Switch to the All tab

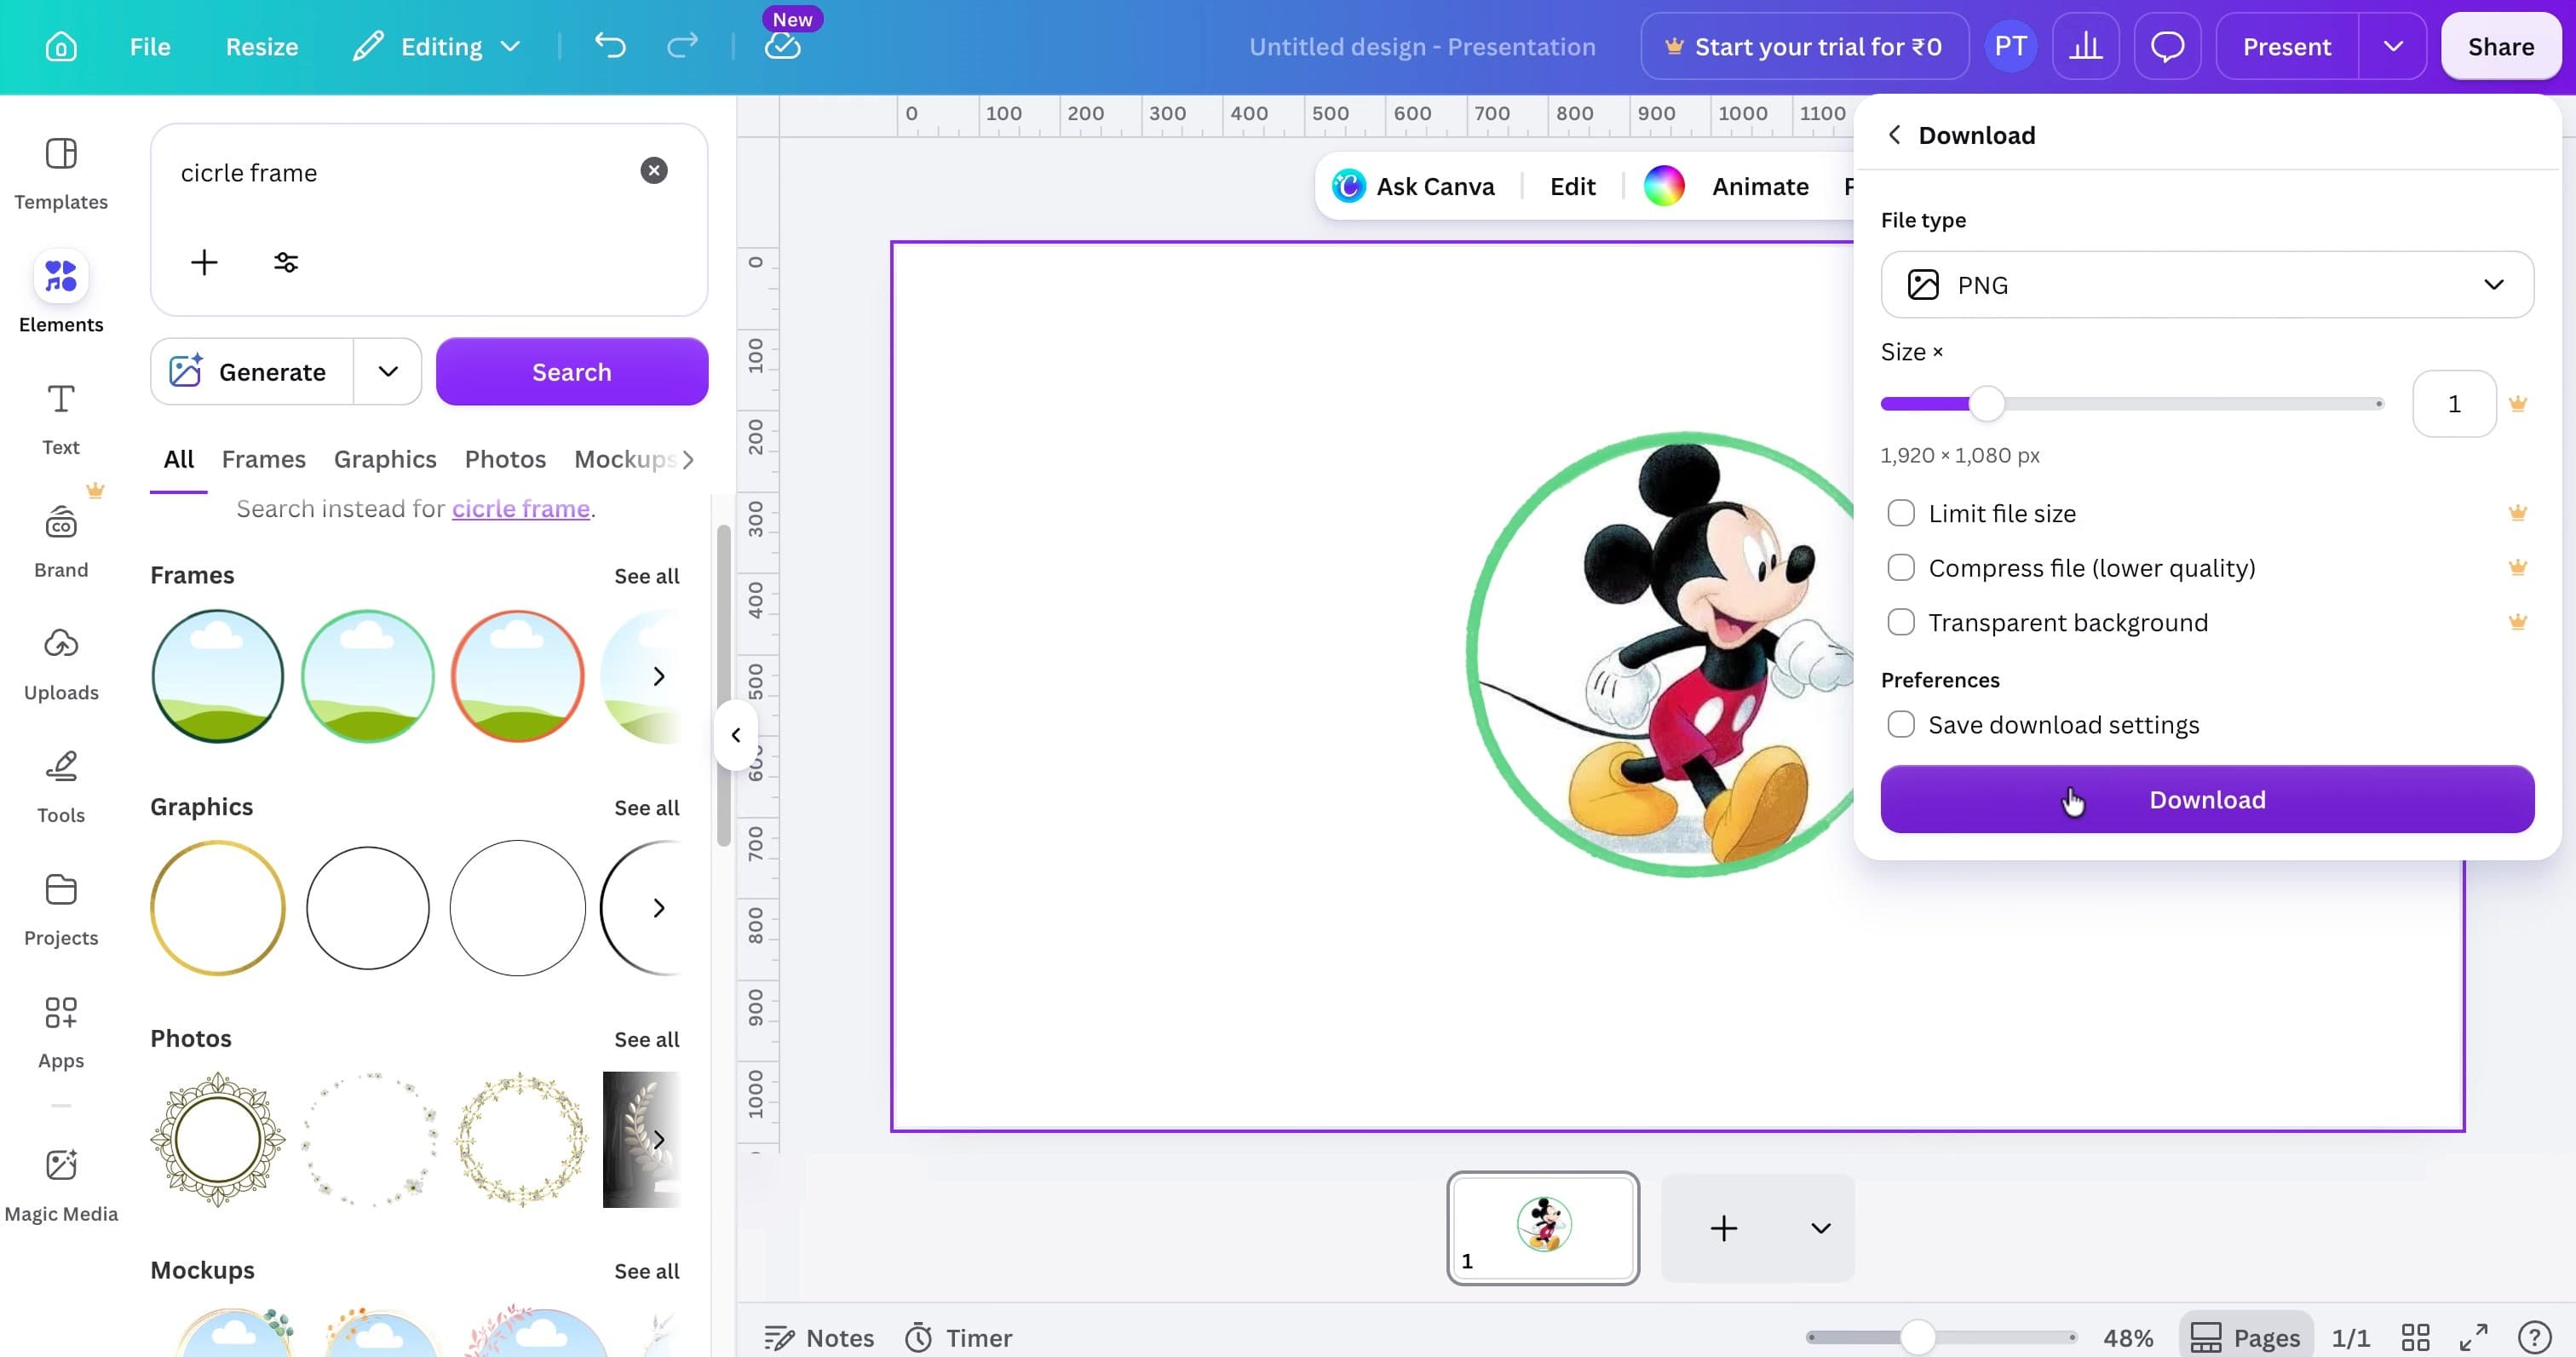[179, 459]
